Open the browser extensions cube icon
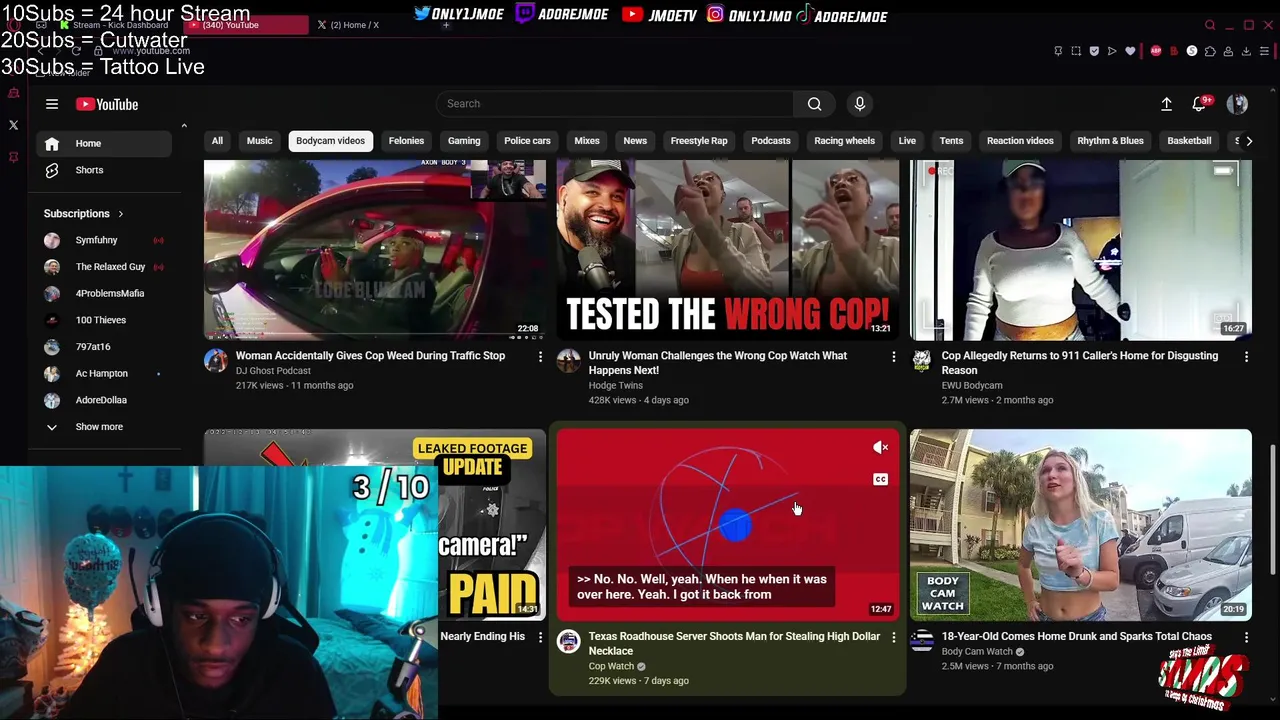The image size is (1280, 720). (1210, 51)
